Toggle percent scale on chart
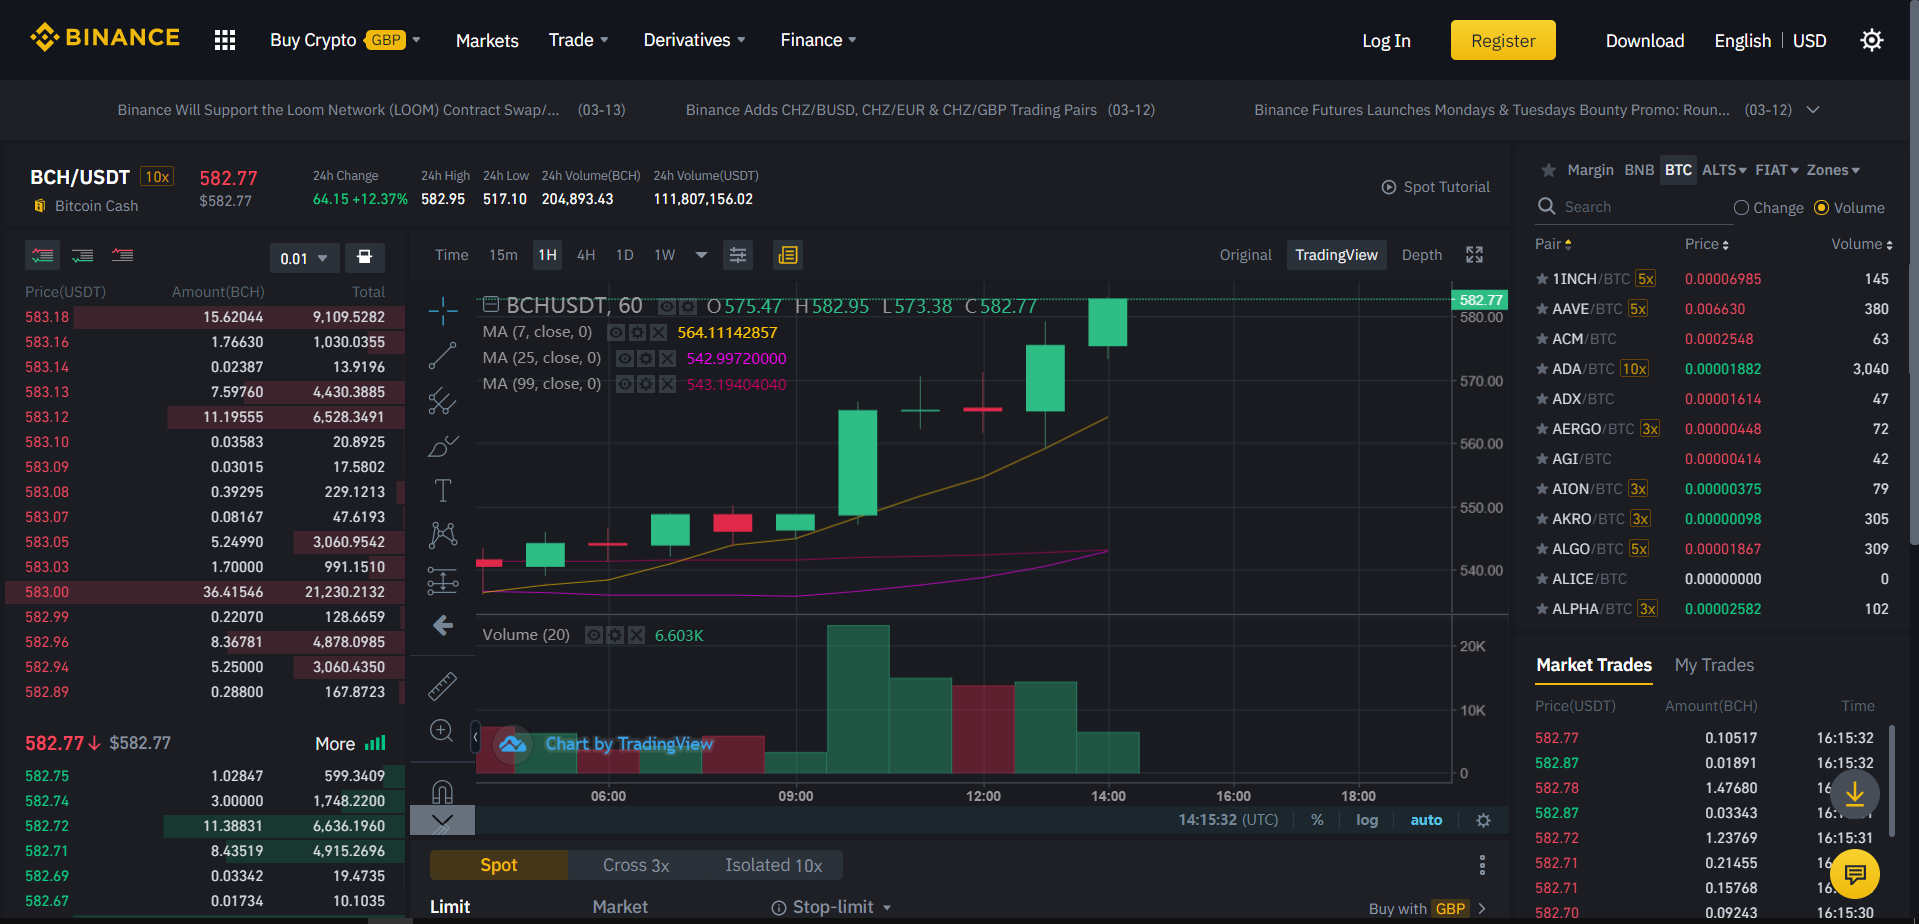 pyautogui.click(x=1317, y=820)
